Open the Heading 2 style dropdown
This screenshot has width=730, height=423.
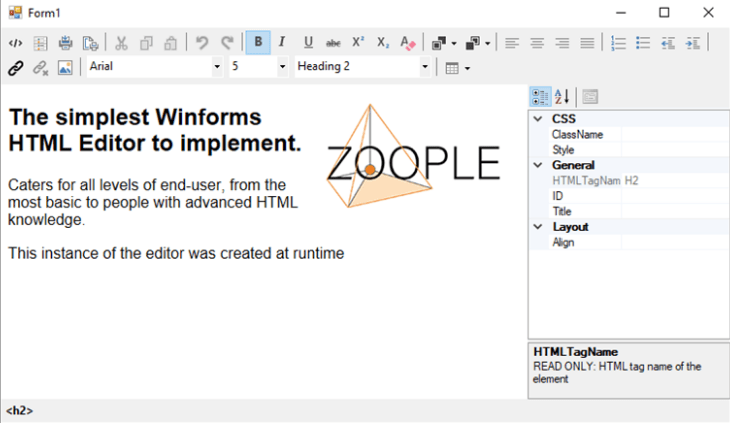[x=425, y=67]
